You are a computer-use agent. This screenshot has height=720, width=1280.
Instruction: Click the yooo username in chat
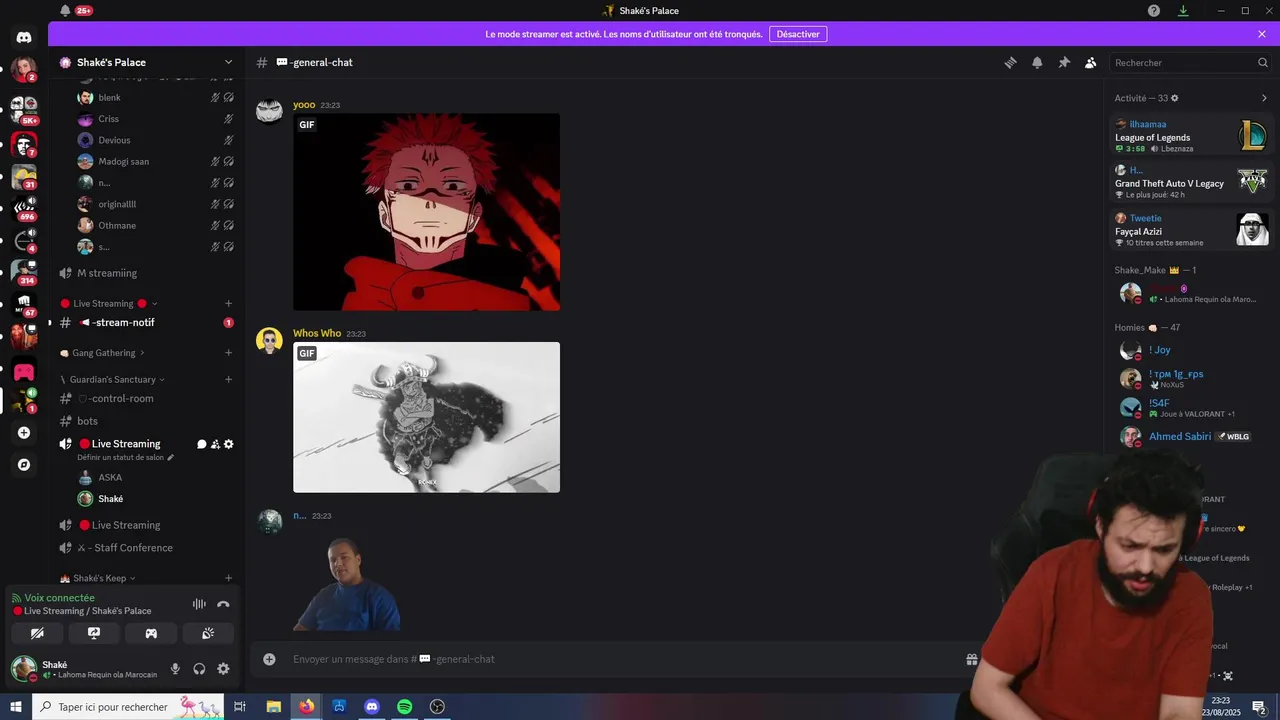(304, 105)
